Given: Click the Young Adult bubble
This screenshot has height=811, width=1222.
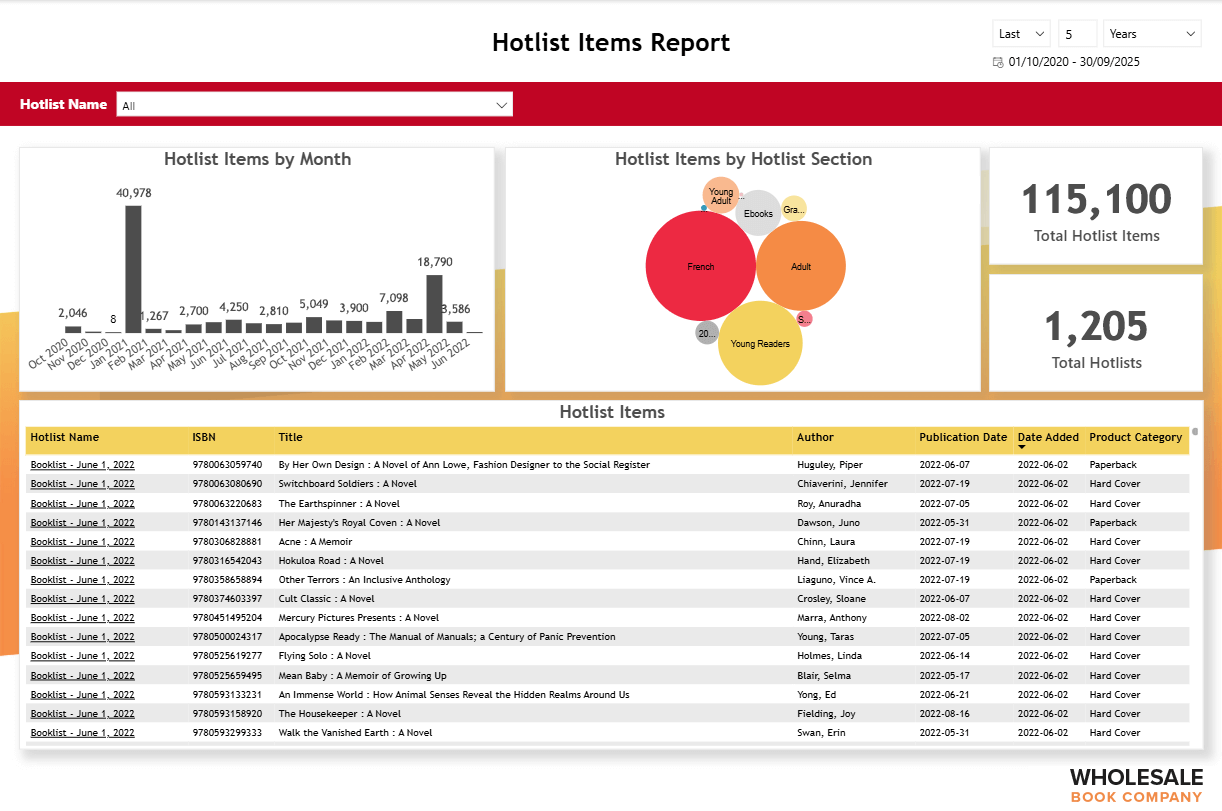Looking at the screenshot, I should (x=720, y=195).
